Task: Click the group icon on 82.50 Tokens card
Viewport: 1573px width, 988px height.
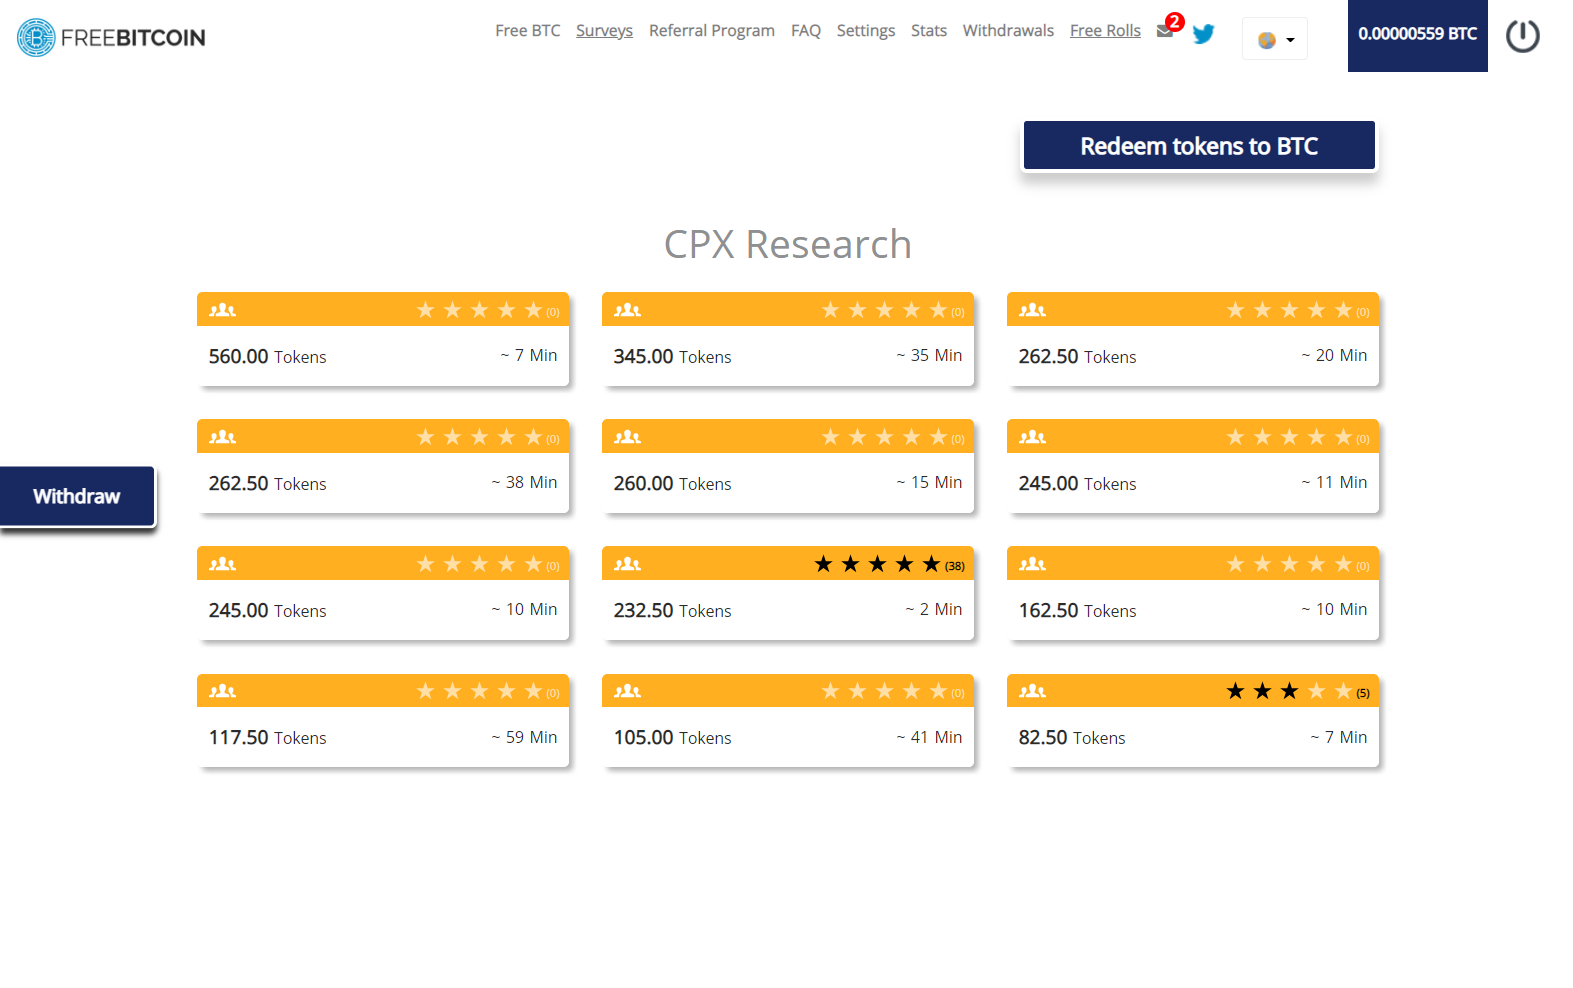Action: point(1032,691)
